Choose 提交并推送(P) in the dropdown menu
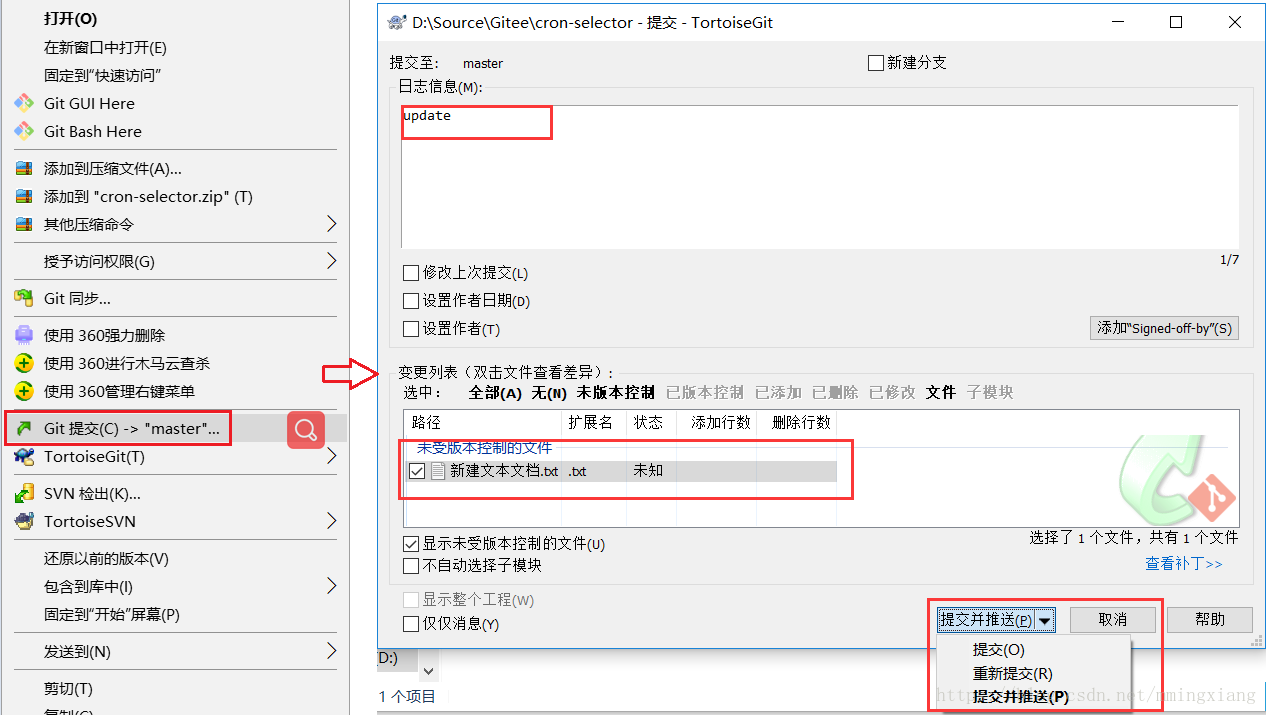1267x715 pixels. 1021,697
